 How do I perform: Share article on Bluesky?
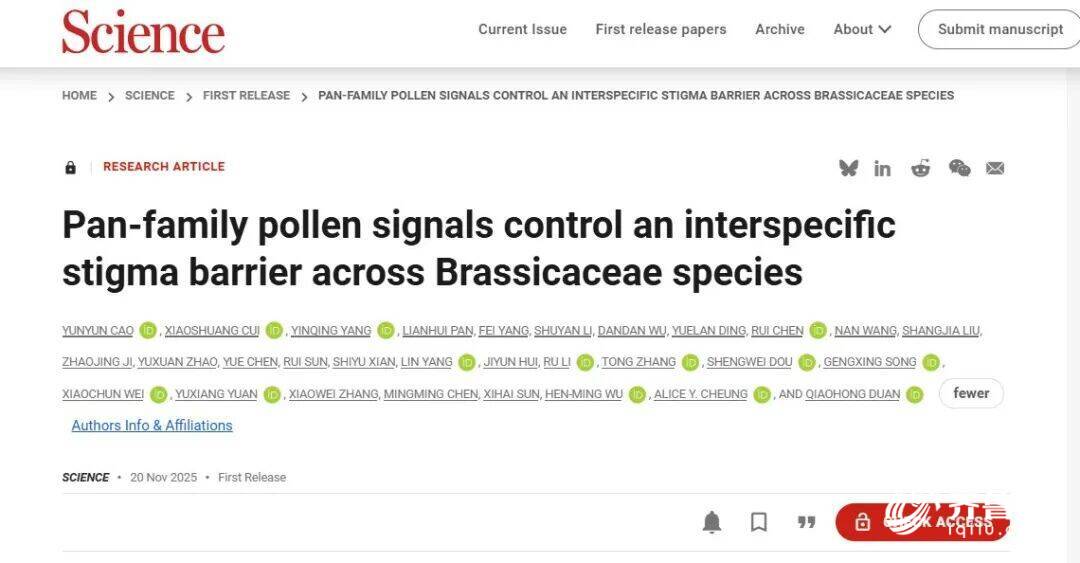tap(849, 168)
